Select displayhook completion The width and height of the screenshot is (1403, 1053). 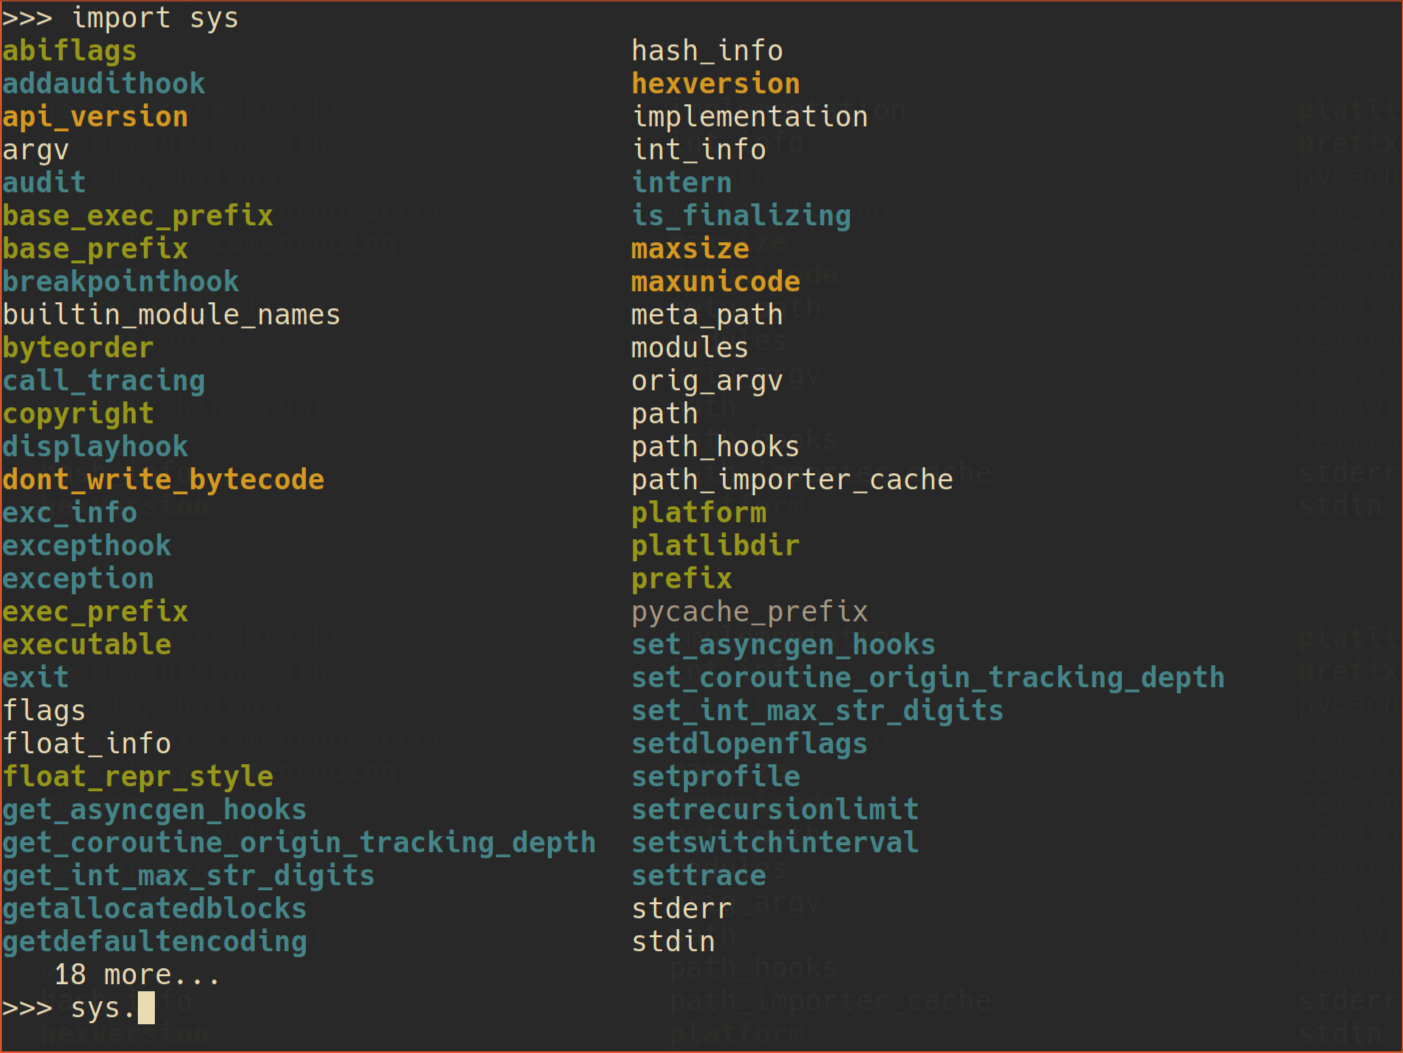pos(95,447)
